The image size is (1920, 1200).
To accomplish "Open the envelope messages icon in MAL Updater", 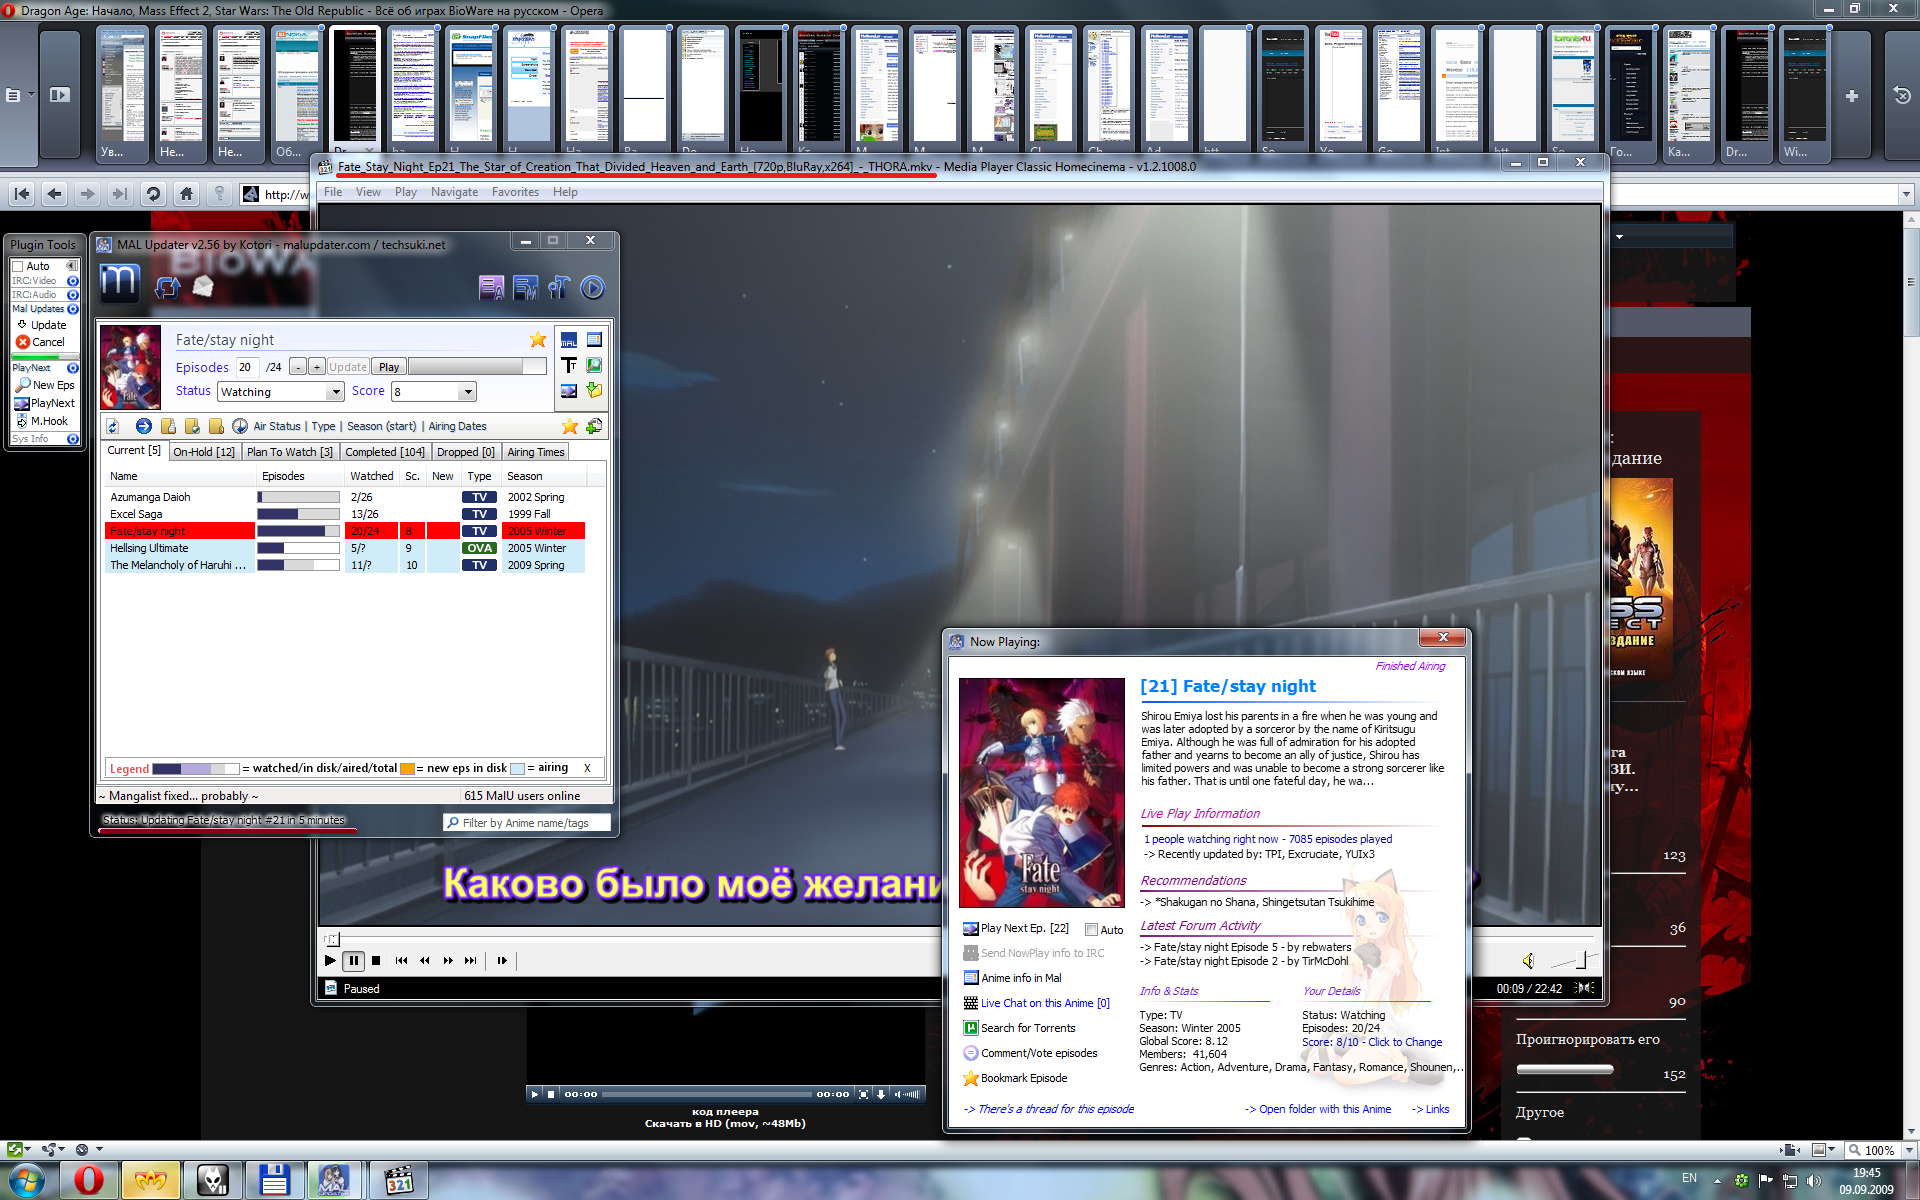I will (x=203, y=287).
